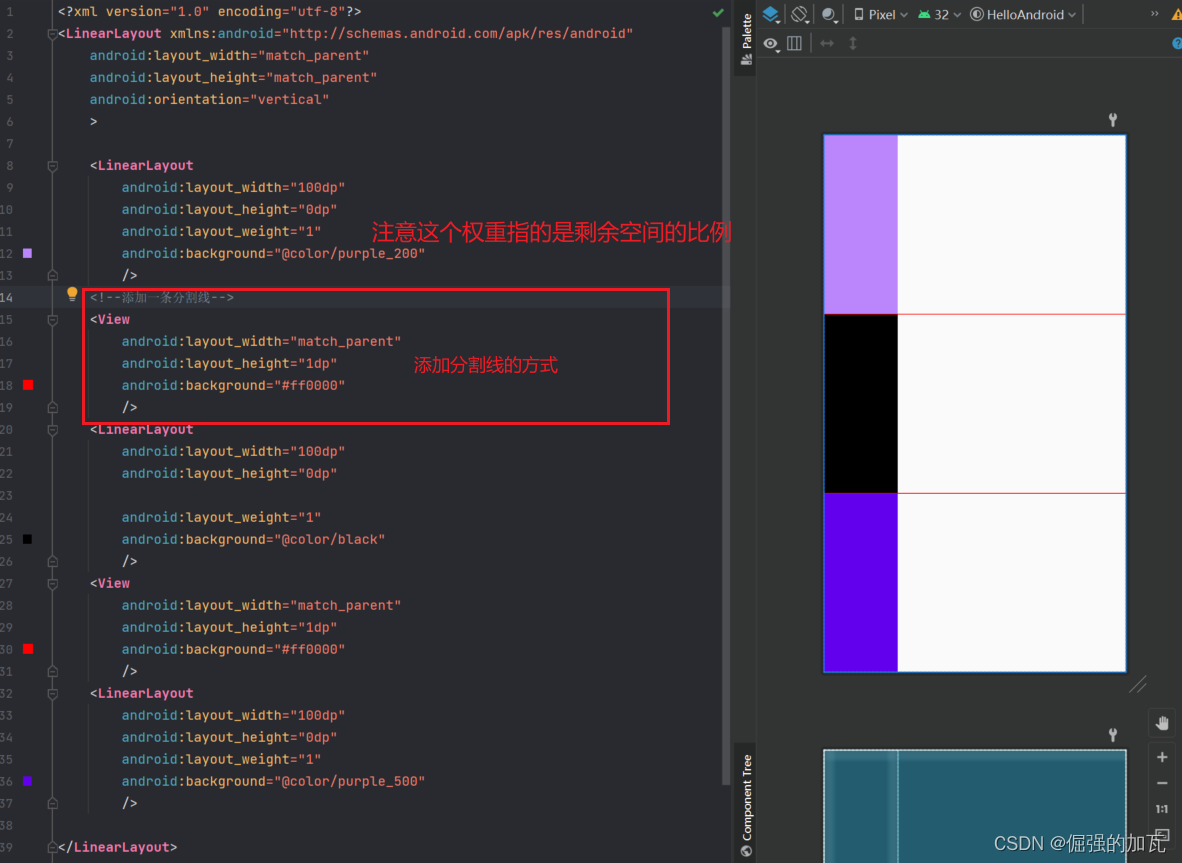The width and height of the screenshot is (1182, 863).
Task: Click fold end marker on line 13
Action: click(x=53, y=275)
